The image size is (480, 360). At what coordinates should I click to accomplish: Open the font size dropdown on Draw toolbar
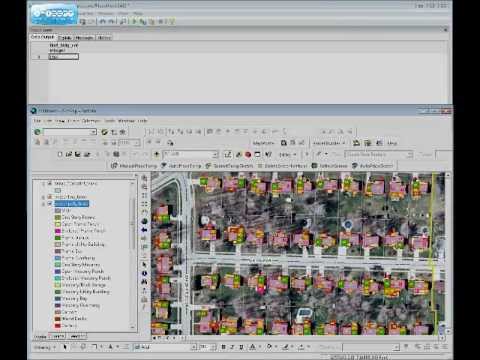coord(214,347)
